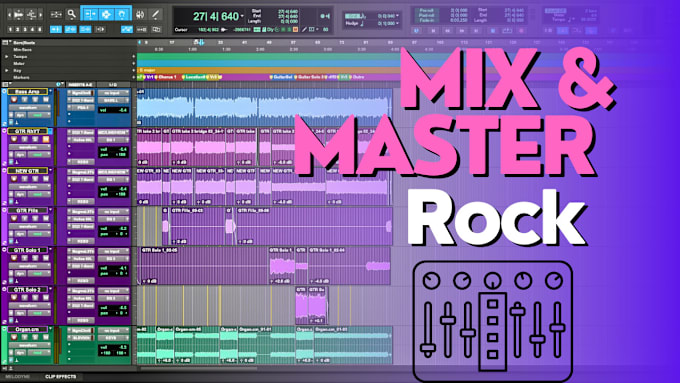This screenshot has width=680, height=383.
Task: Open GTR Solo 1 track view selector
Action: pyautogui.click(x=29, y=266)
